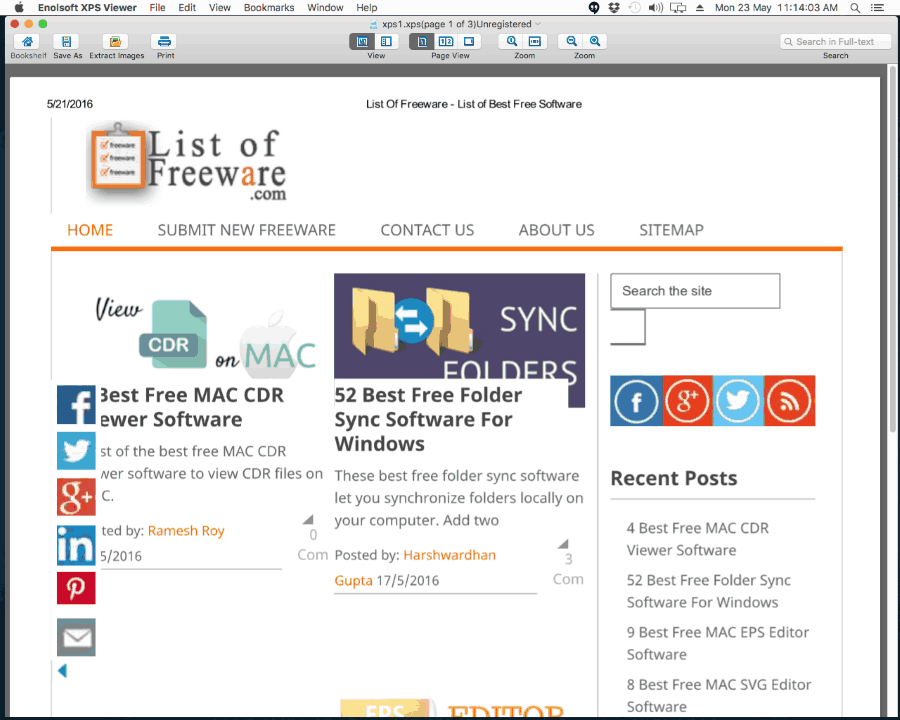Screen dimensions: 900x720
Task: Zoom in with the plus magnifier
Action: coord(595,41)
